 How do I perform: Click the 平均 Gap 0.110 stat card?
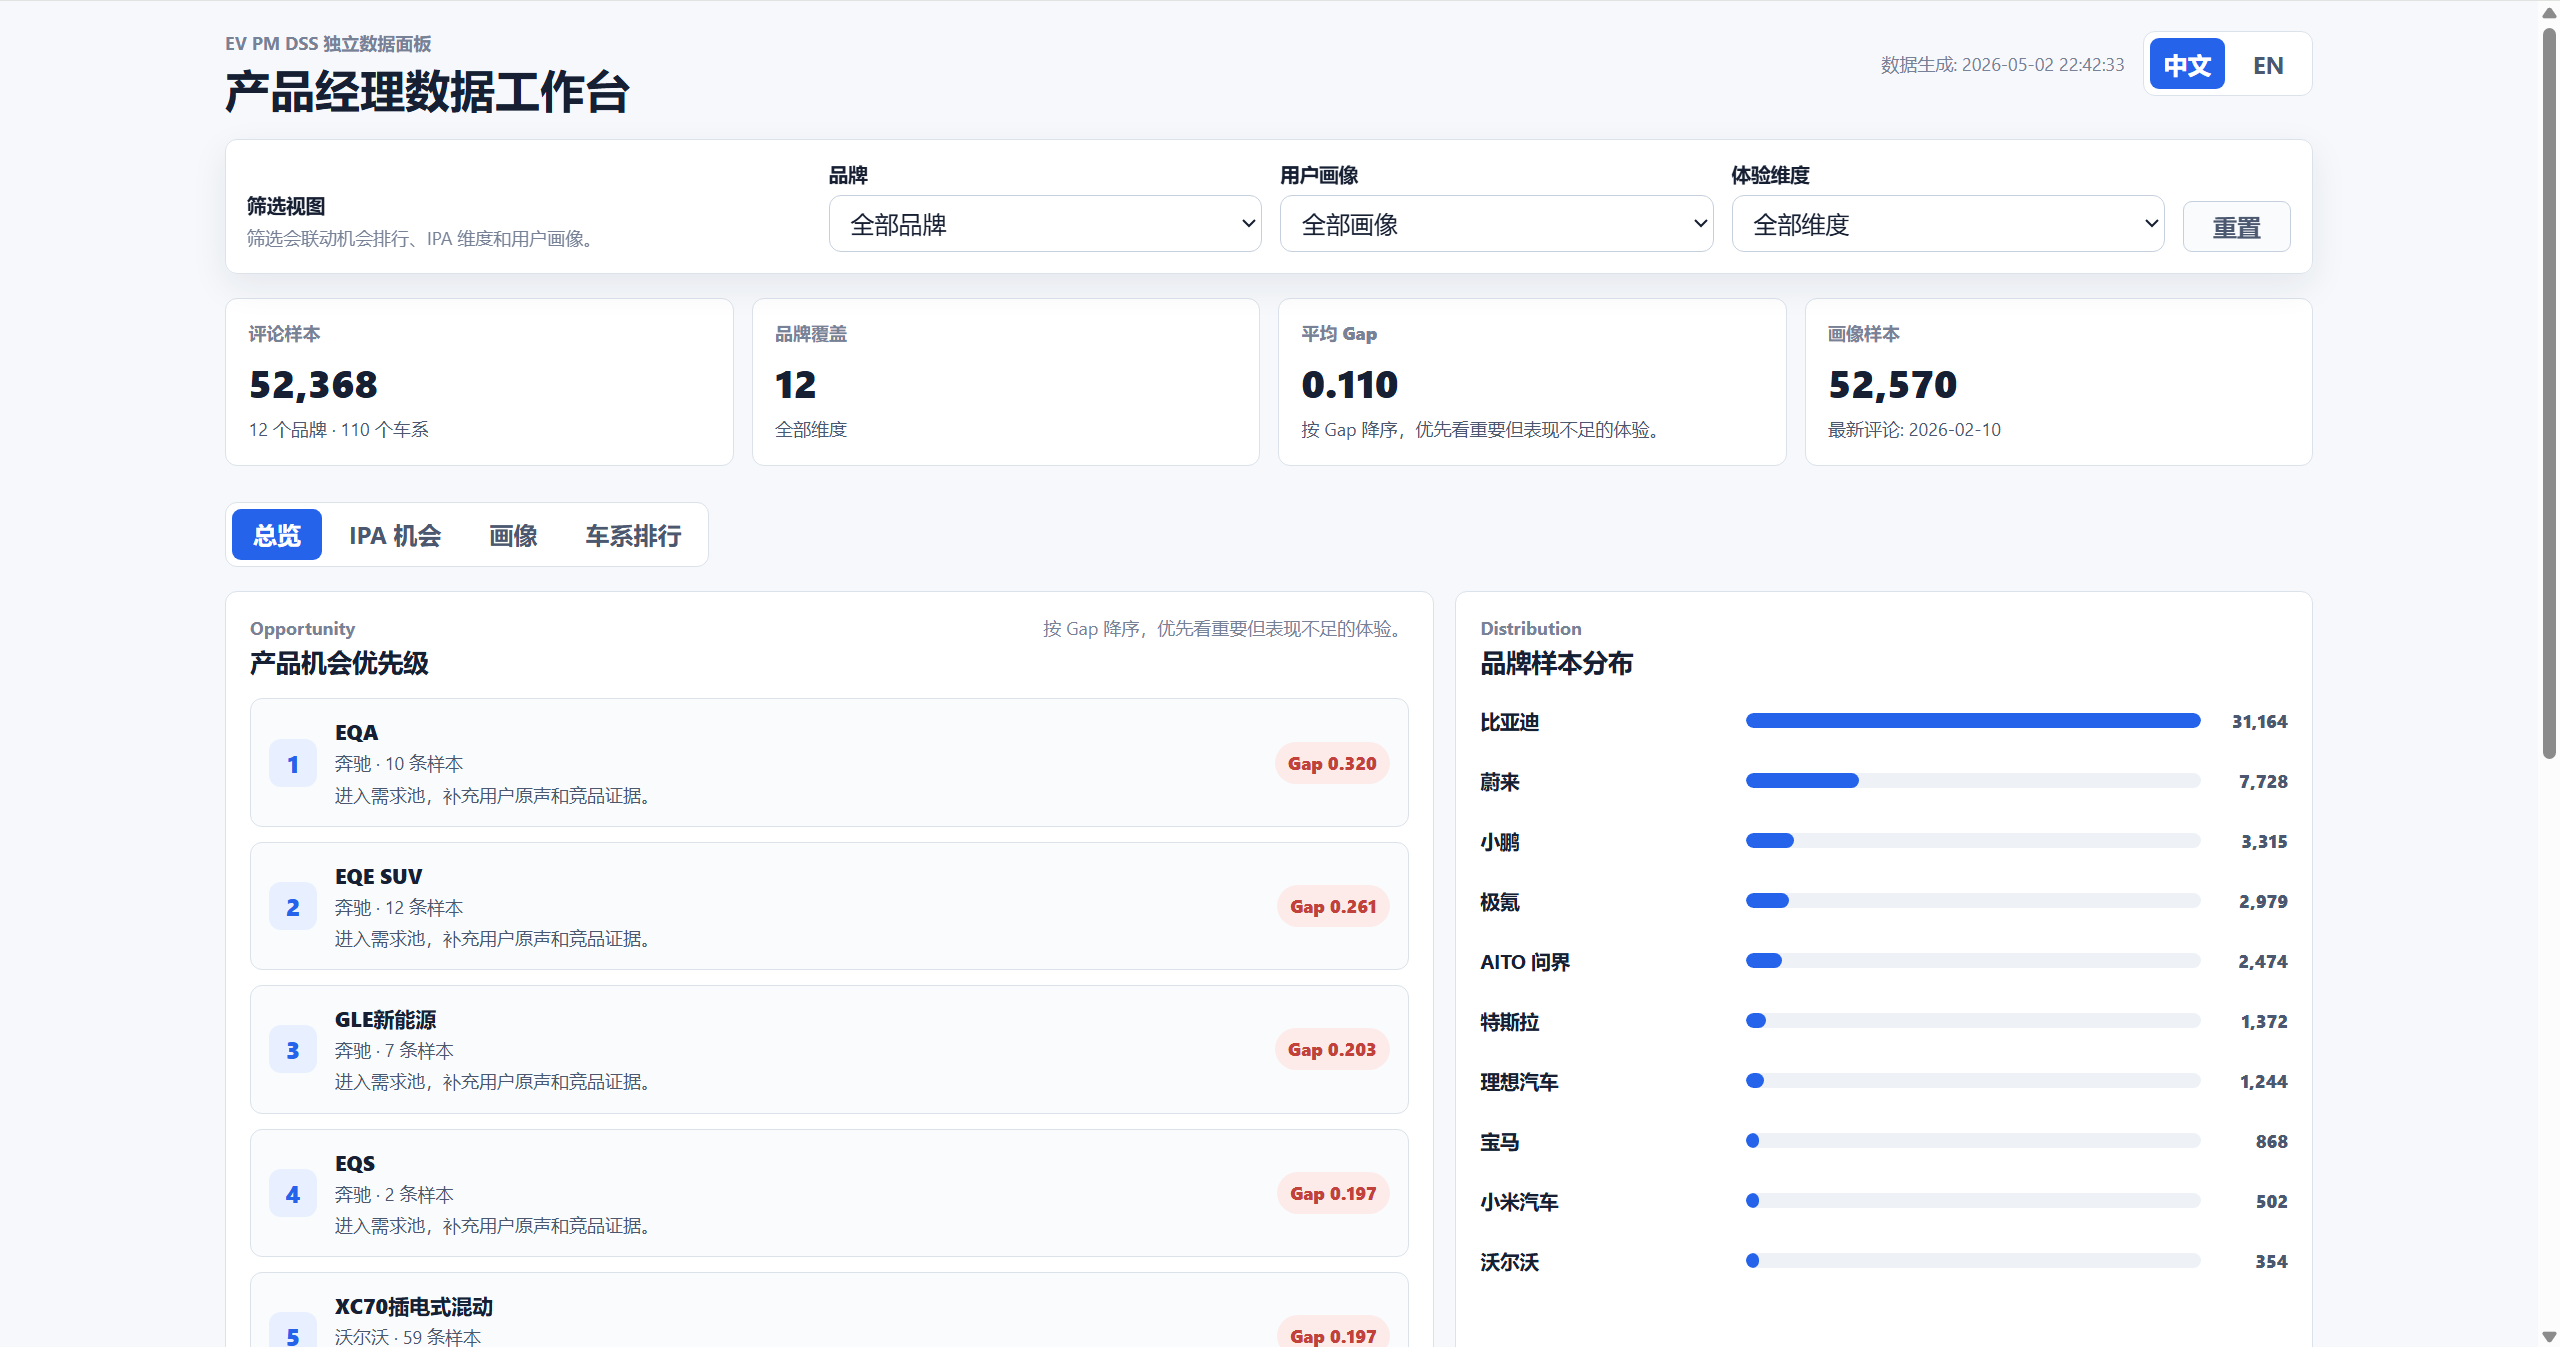1532,382
